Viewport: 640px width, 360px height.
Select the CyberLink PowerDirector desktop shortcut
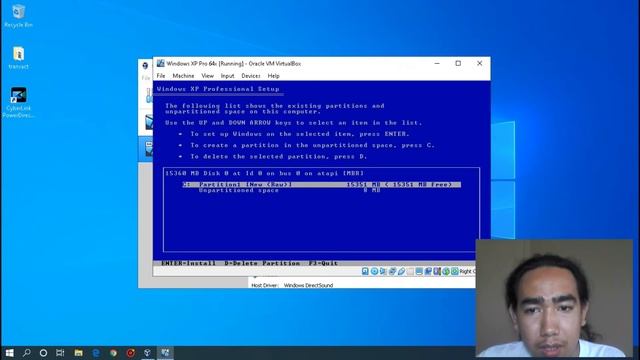18,103
